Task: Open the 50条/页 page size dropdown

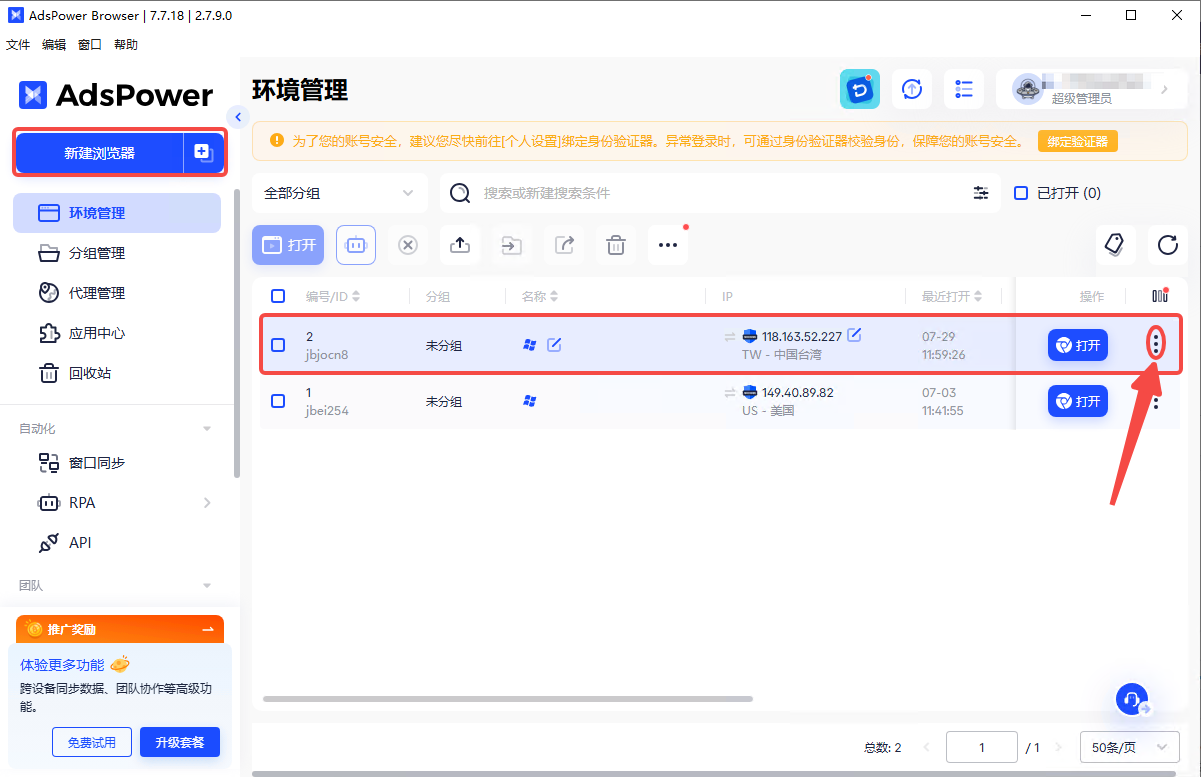Action: tap(1129, 747)
